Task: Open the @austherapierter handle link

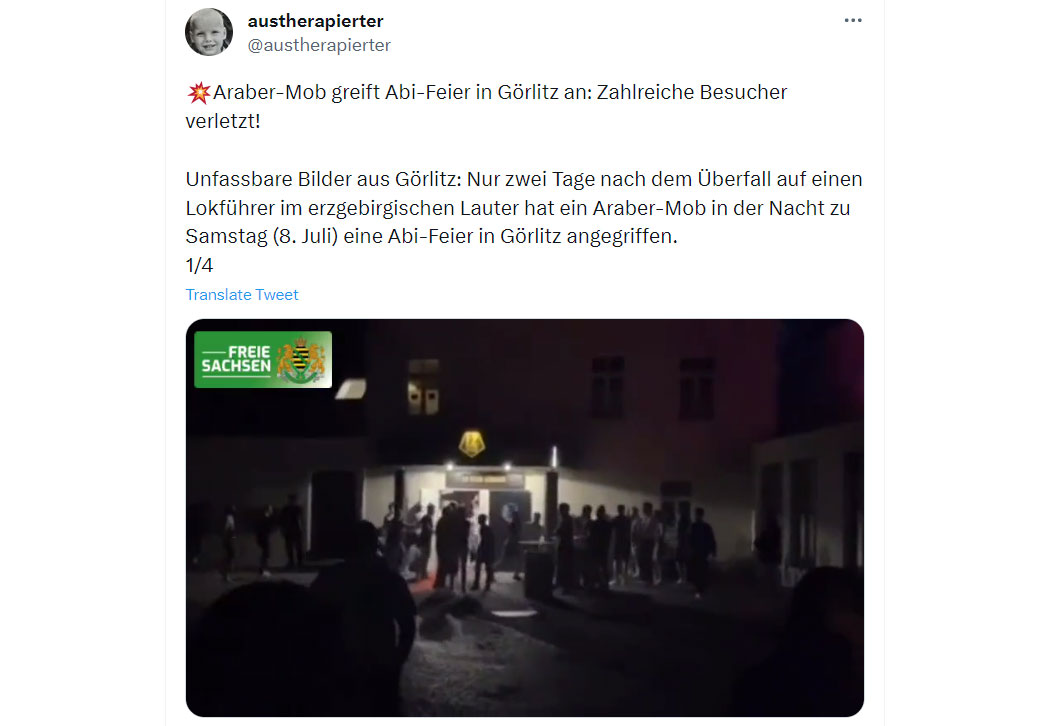Action: click(319, 45)
